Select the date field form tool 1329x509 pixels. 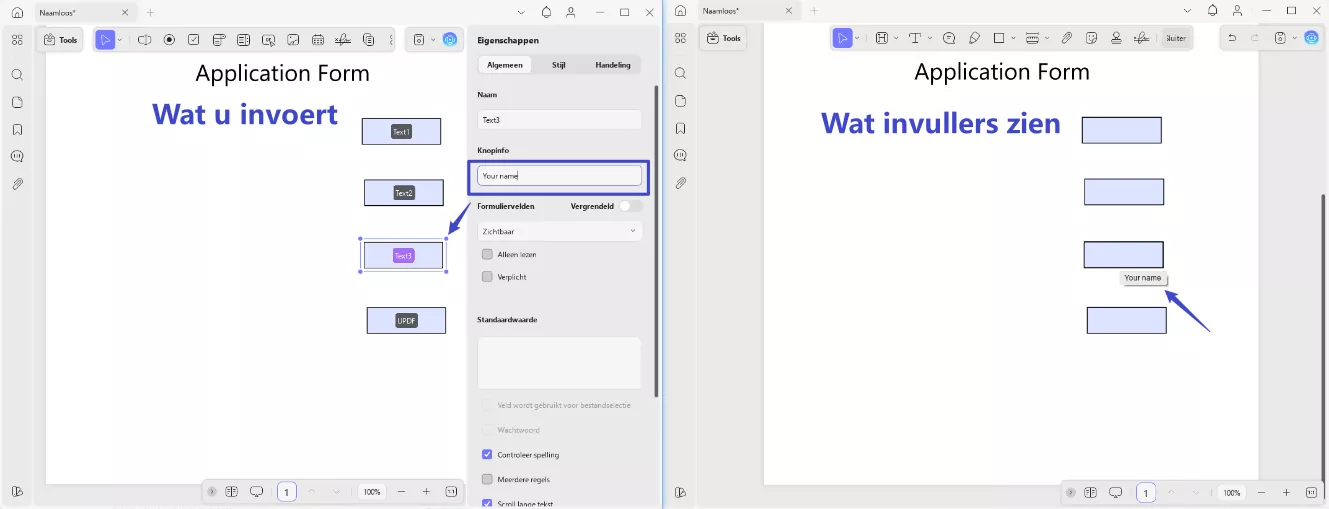(x=318, y=40)
